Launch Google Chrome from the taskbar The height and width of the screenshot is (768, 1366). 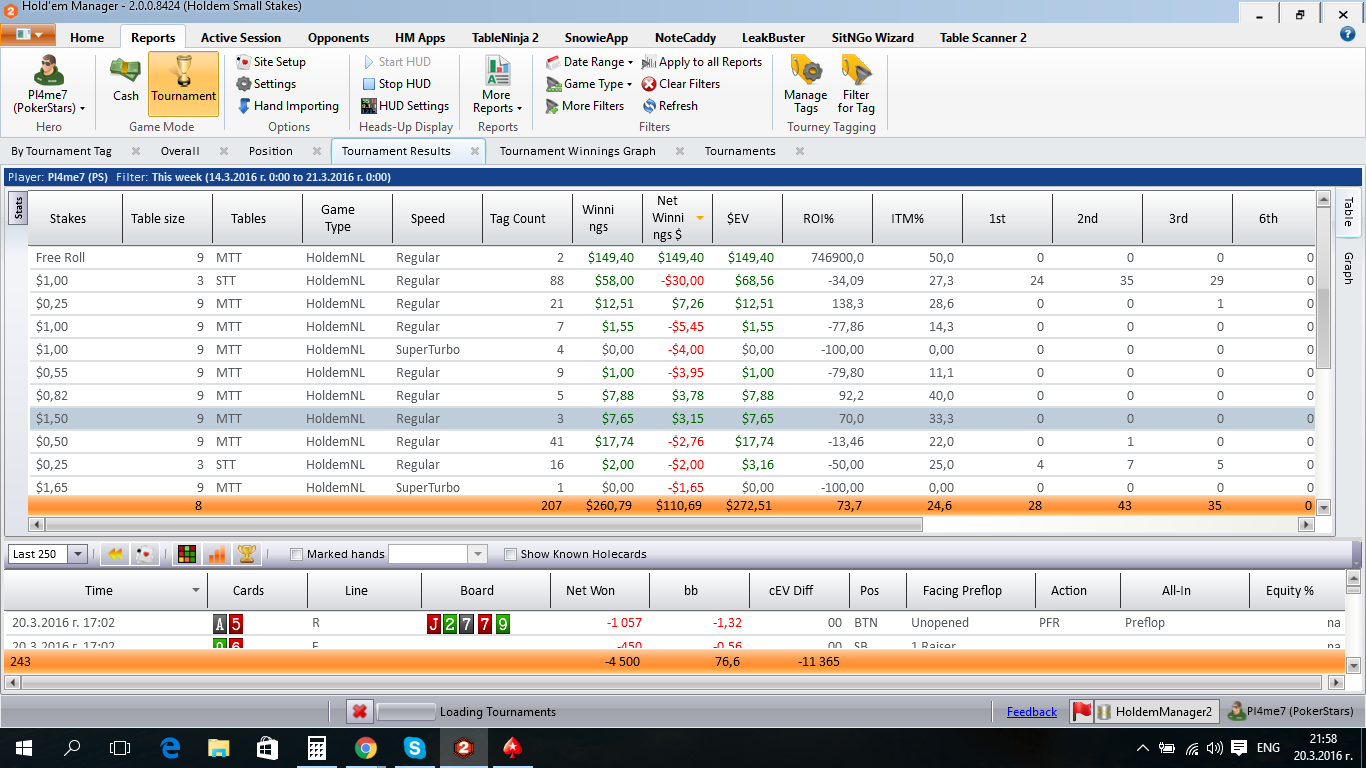(x=365, y=747)
